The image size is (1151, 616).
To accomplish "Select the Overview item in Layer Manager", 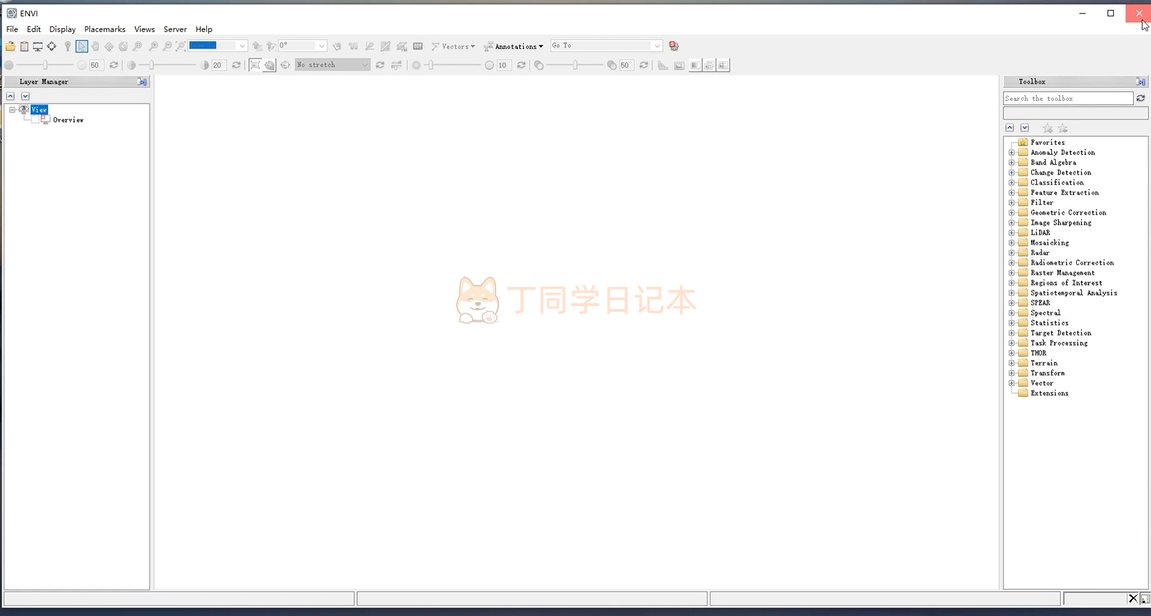I will click(x=68, y=120).
